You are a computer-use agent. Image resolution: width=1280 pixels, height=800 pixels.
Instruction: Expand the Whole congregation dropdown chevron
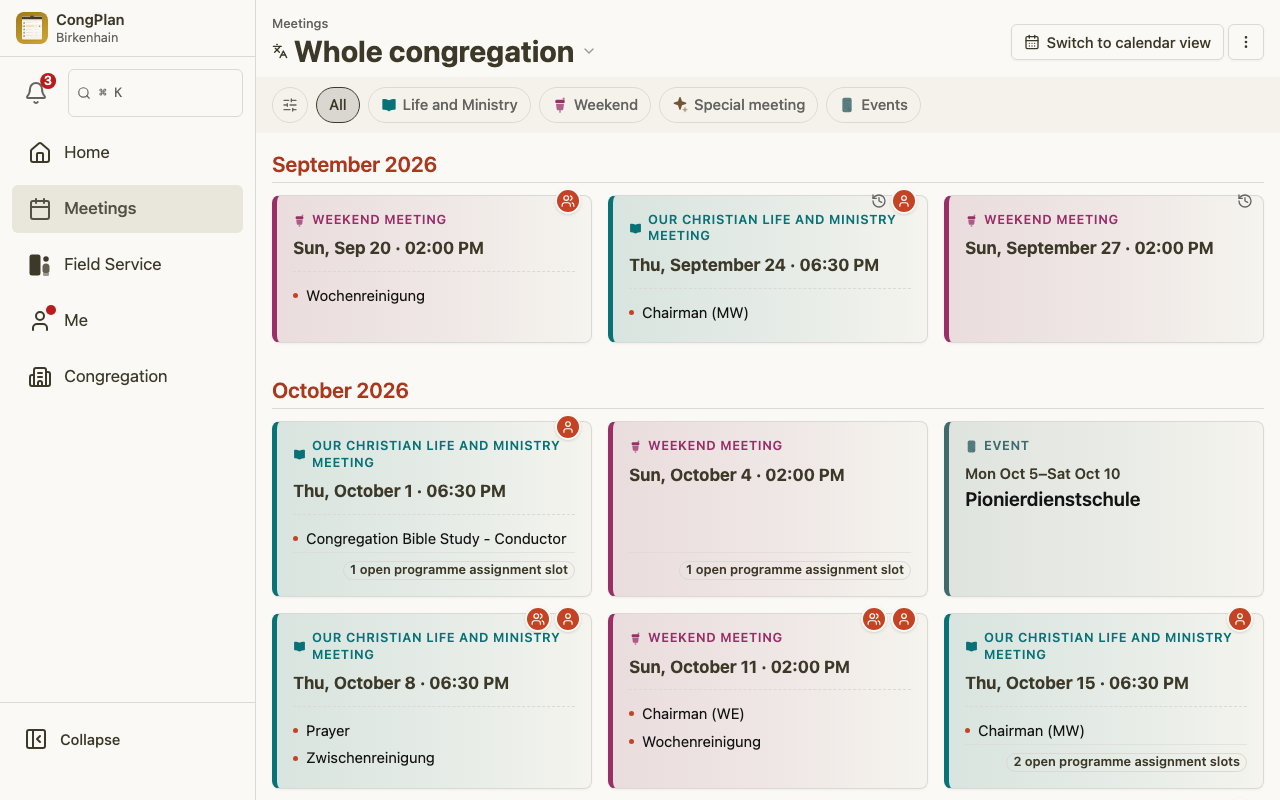(589, 51)
